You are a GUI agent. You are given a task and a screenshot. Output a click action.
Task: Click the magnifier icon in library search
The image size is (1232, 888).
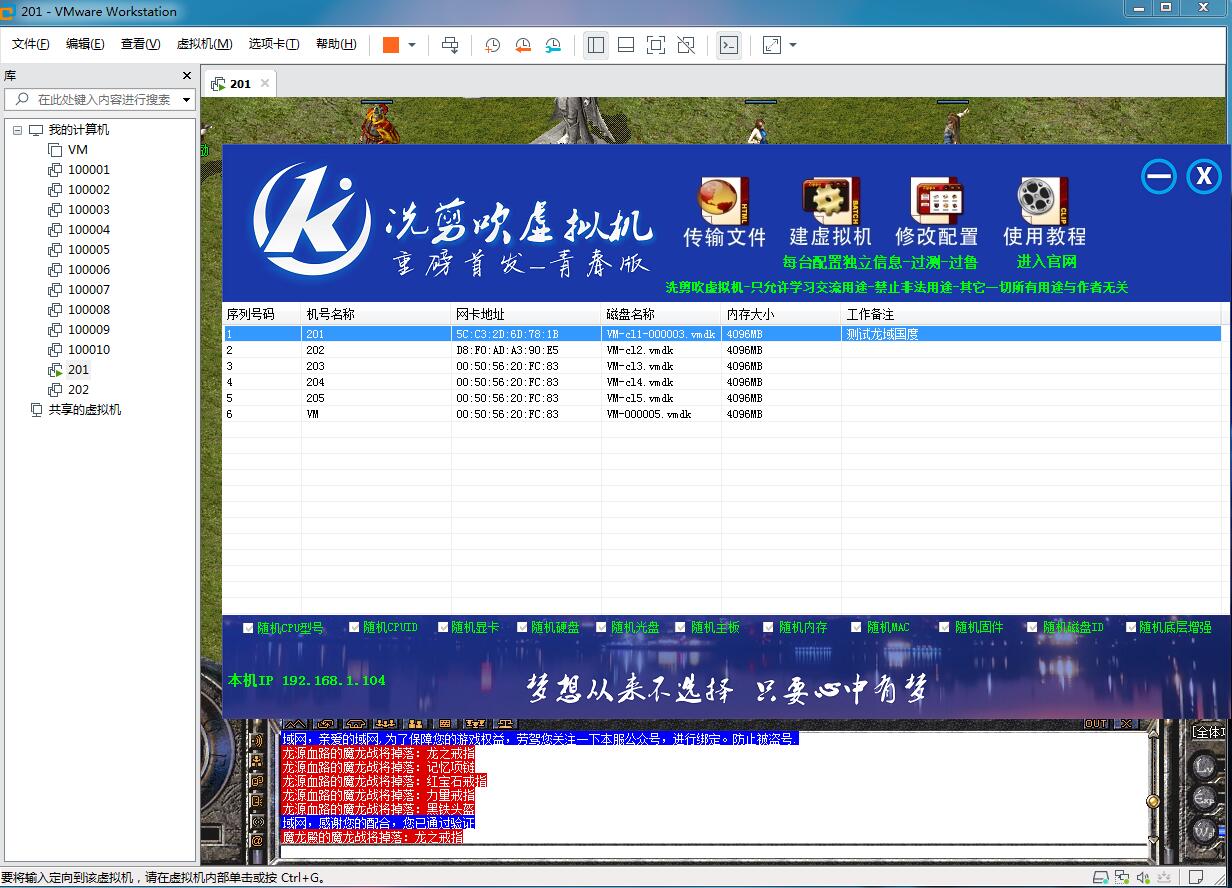point(21,99)
